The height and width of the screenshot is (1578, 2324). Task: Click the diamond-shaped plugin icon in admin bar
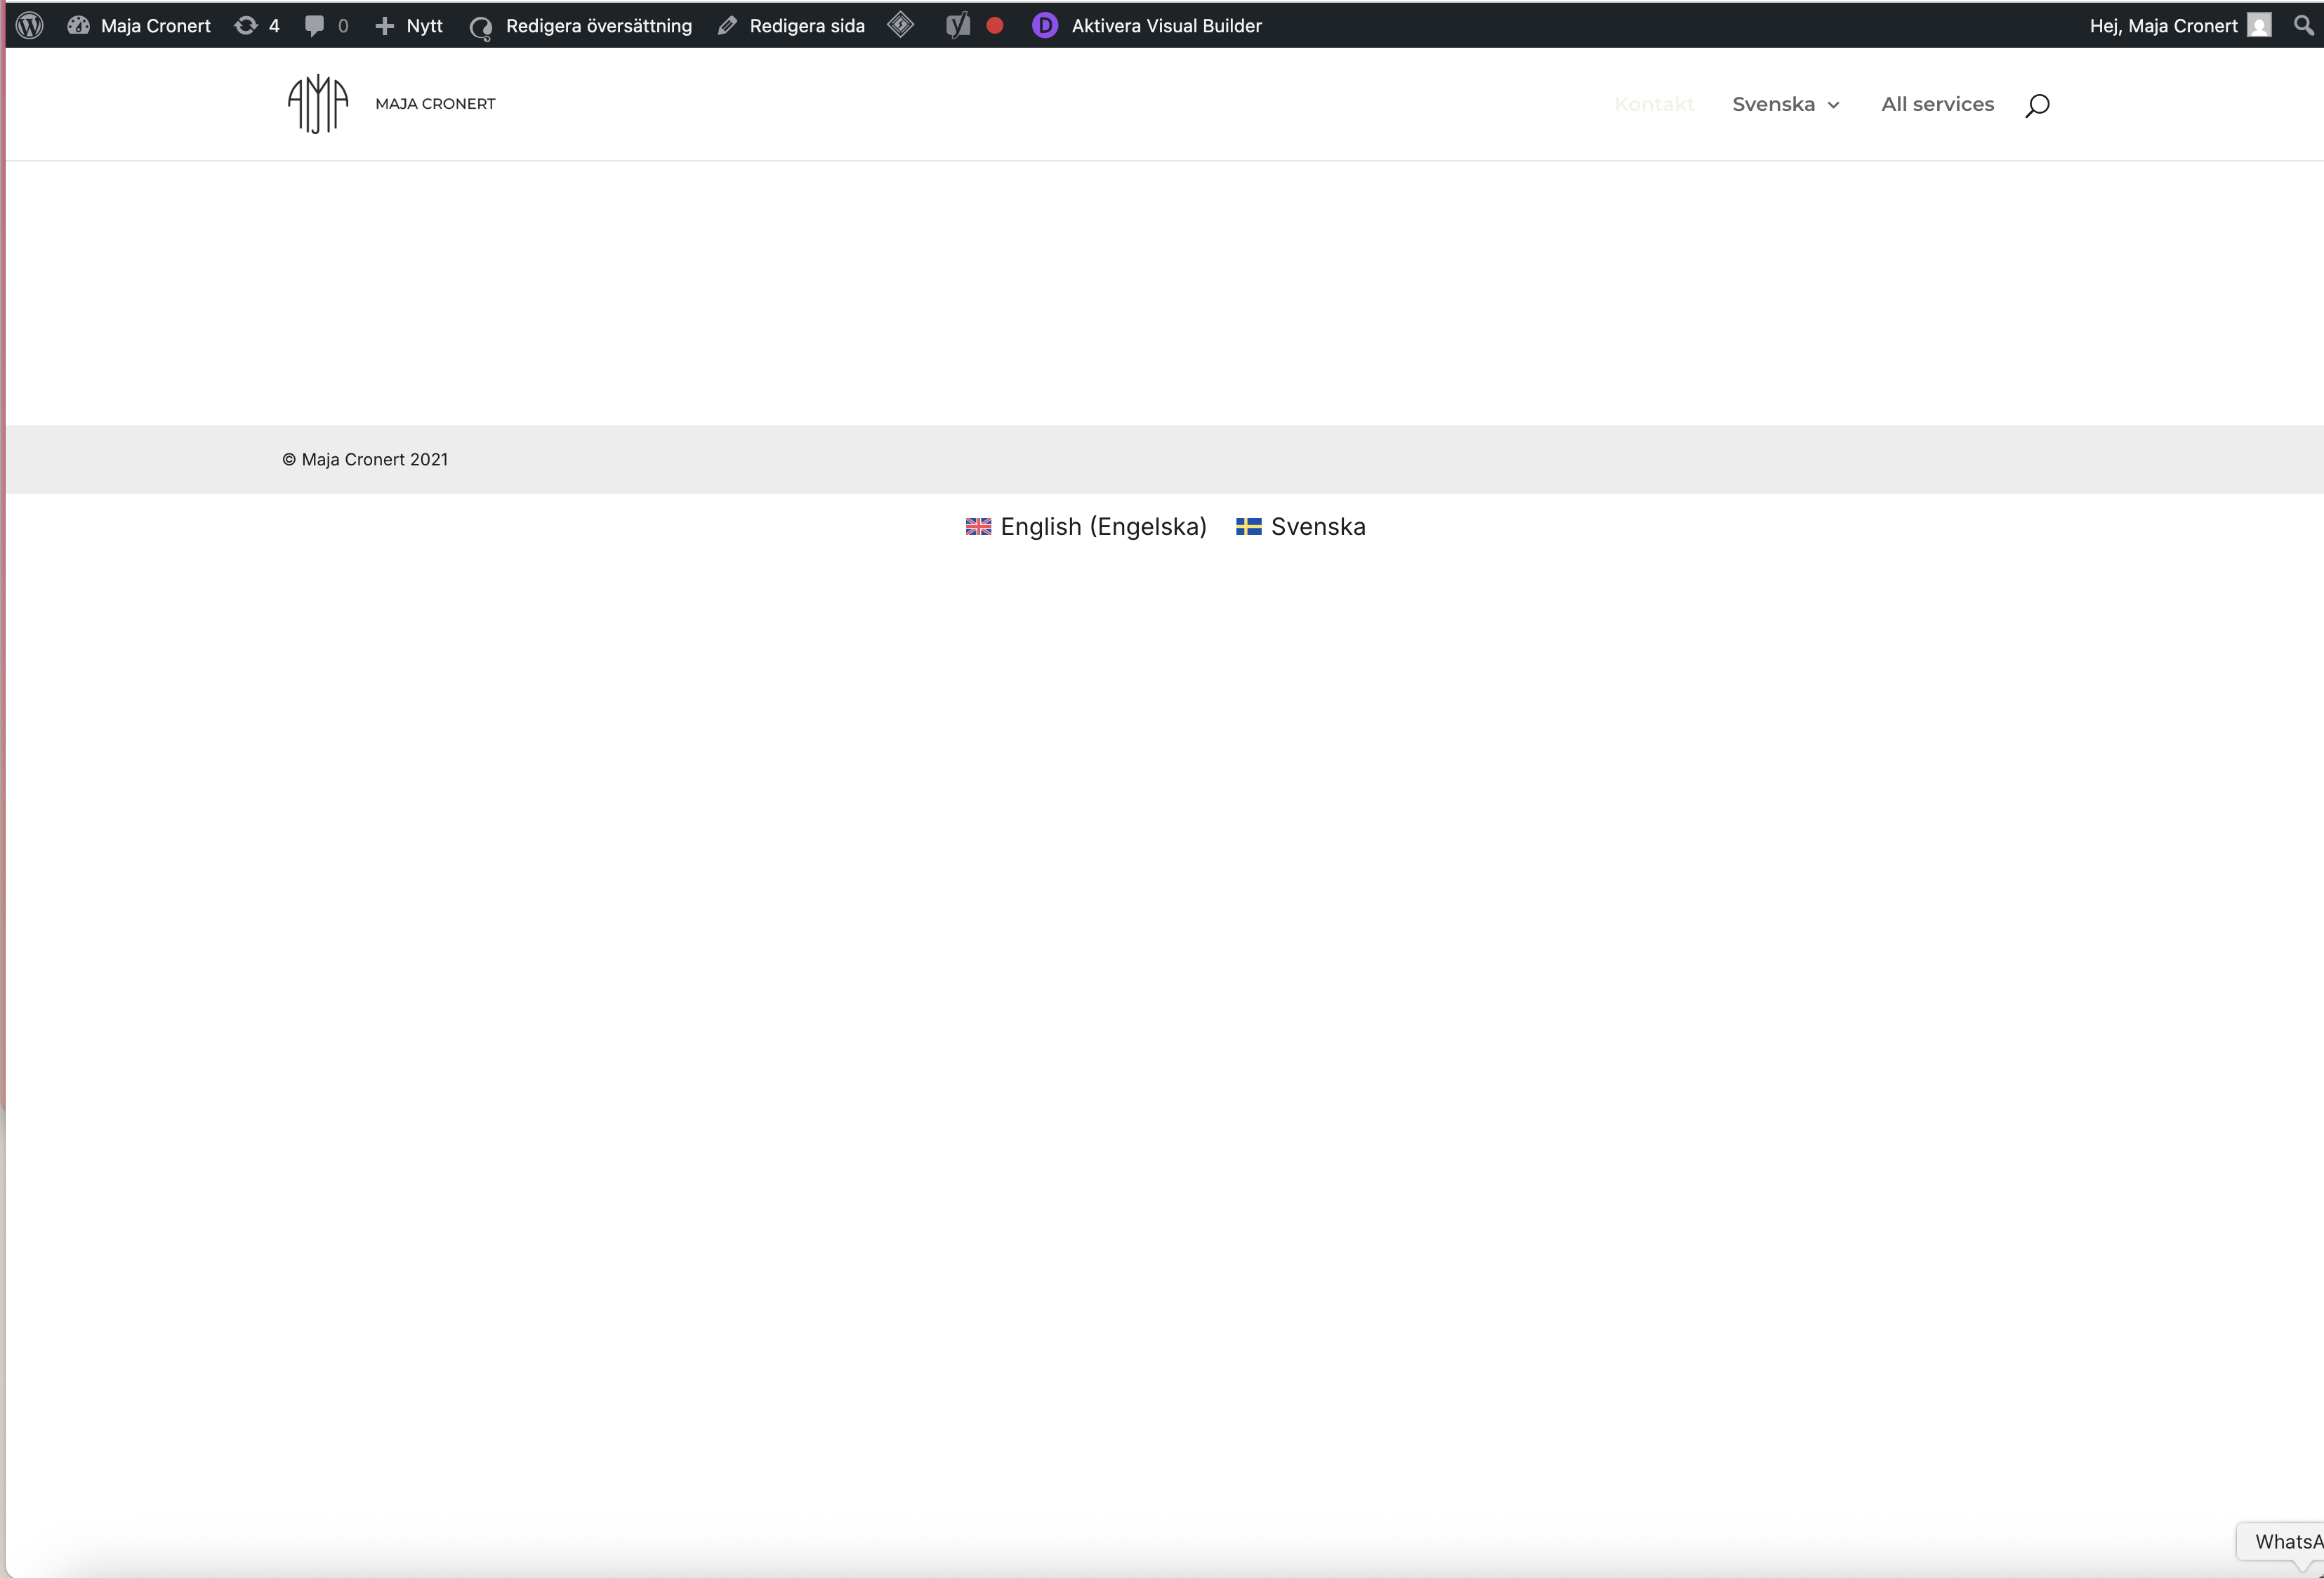[x=900, y=25]
